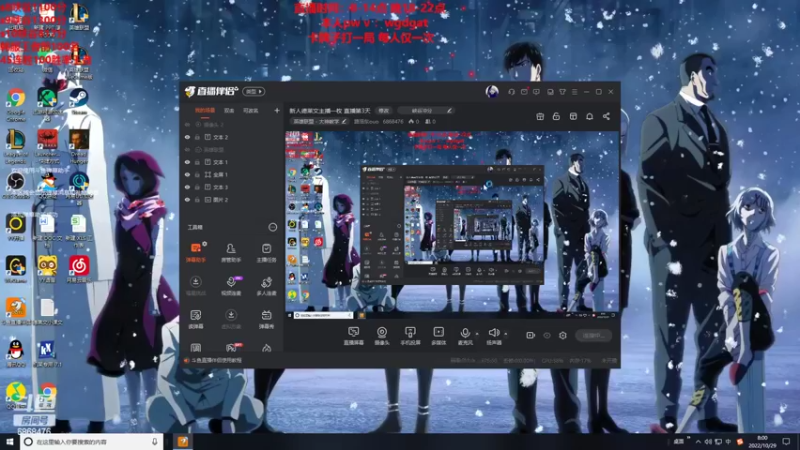Open the 弹幕秀 tool
Screen dimensions: 800x450
266,319
